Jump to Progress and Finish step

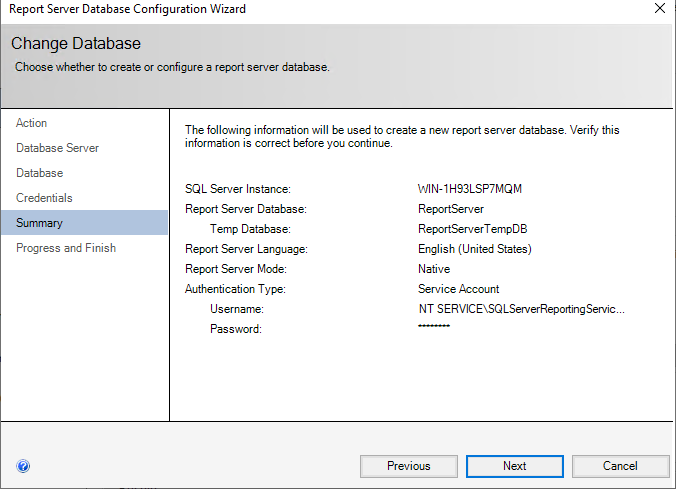[66, 248]
